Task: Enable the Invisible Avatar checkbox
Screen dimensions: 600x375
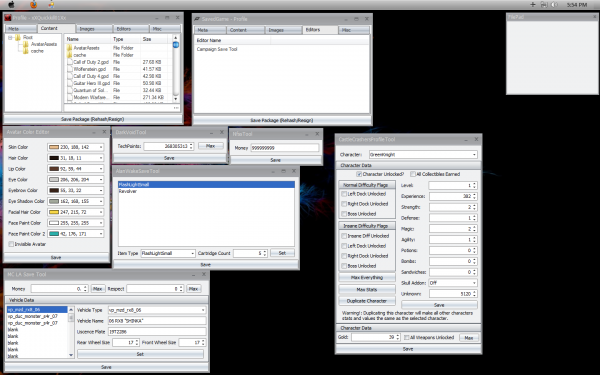Action: coord(11,244)
